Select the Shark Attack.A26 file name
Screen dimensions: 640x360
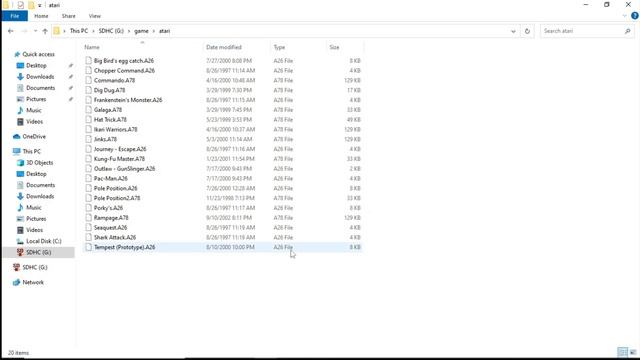click(115, 237)
